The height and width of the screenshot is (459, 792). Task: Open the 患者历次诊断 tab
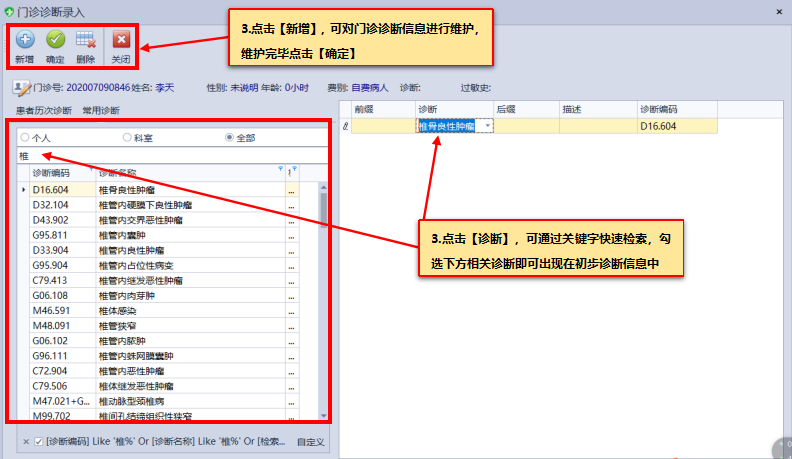[43, 110]
